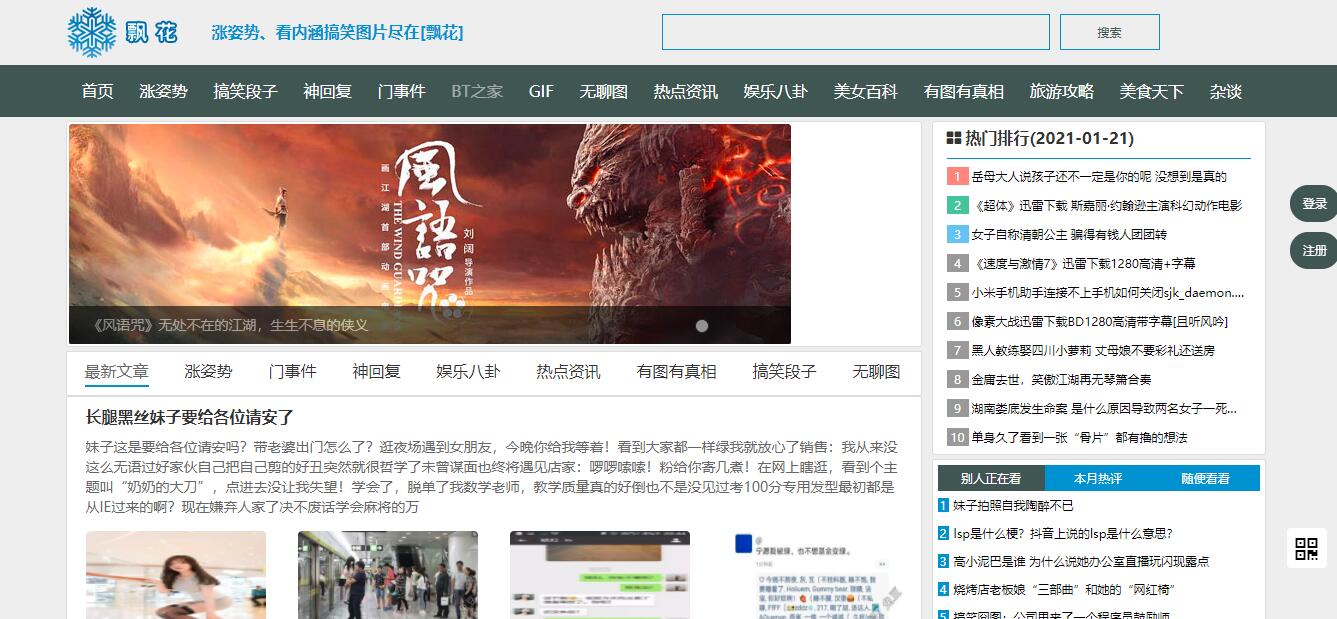Open ranking 4 《速度与激情7》 link

[1083, 264]
